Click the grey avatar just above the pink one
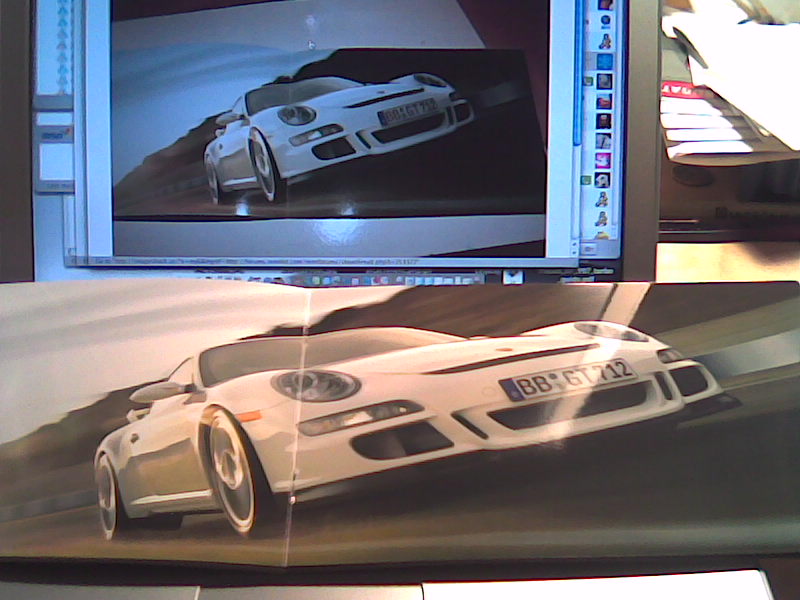Screen dimensions: 800x600 pos(603,141)
